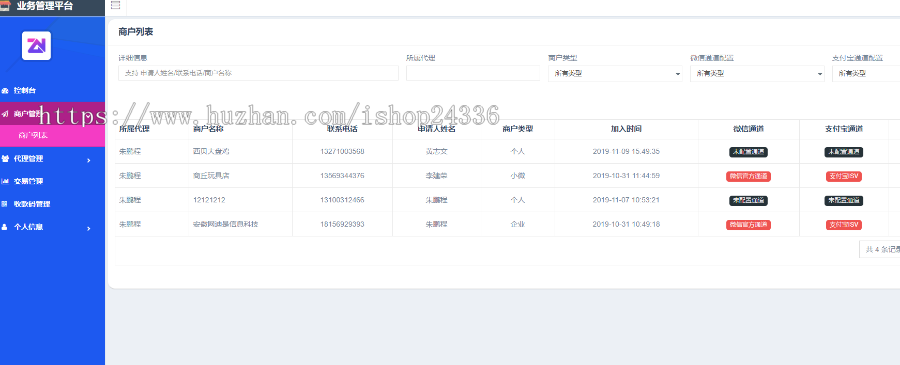Click the 支付宝ISV badge for 13569344376
This screenshot has height=365, width=900.
click(x=844, y=176)
